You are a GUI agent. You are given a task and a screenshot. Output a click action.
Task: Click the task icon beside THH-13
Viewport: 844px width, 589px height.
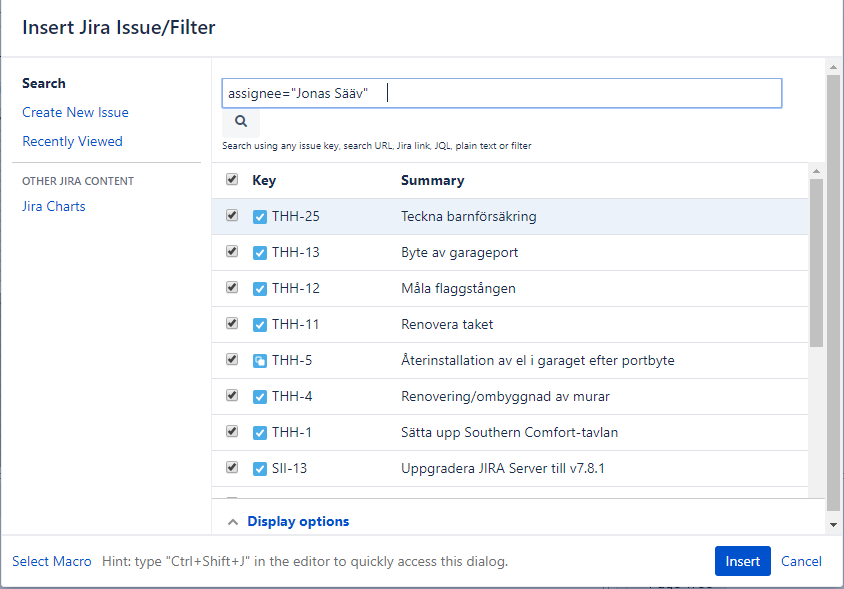pos(259,253)
